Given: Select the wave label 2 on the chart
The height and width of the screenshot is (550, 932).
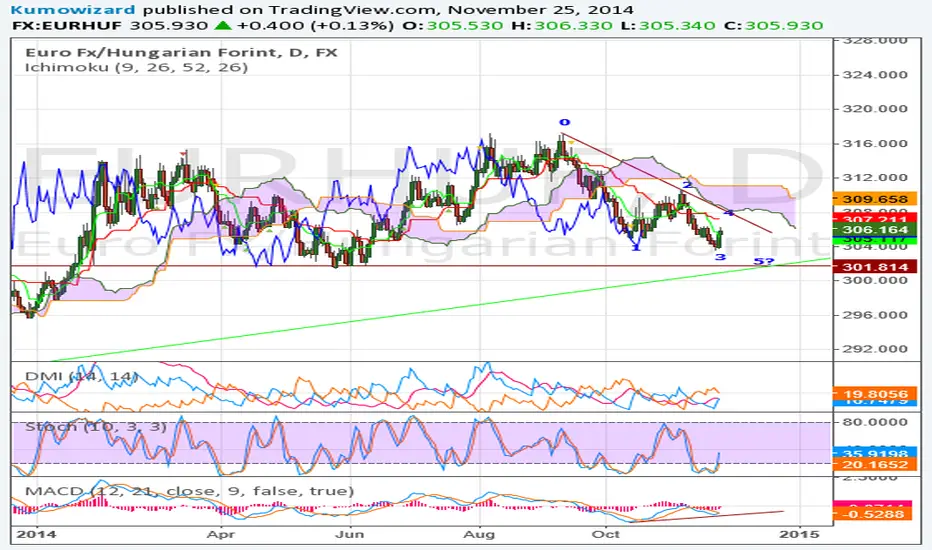Looking at the screenshot, I should click(x=687, y=185).
